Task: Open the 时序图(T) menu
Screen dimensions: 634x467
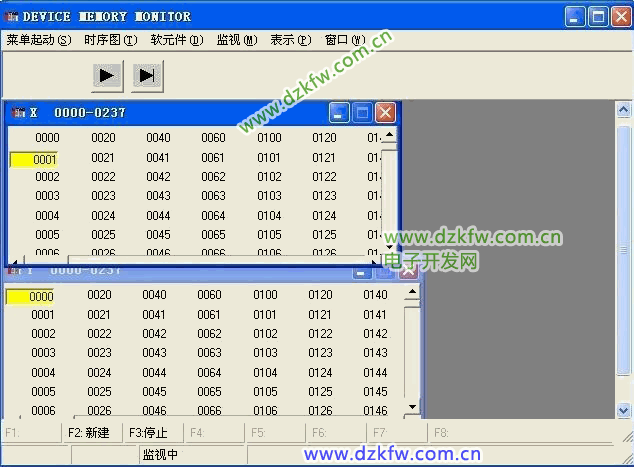Action: (111, 40)
